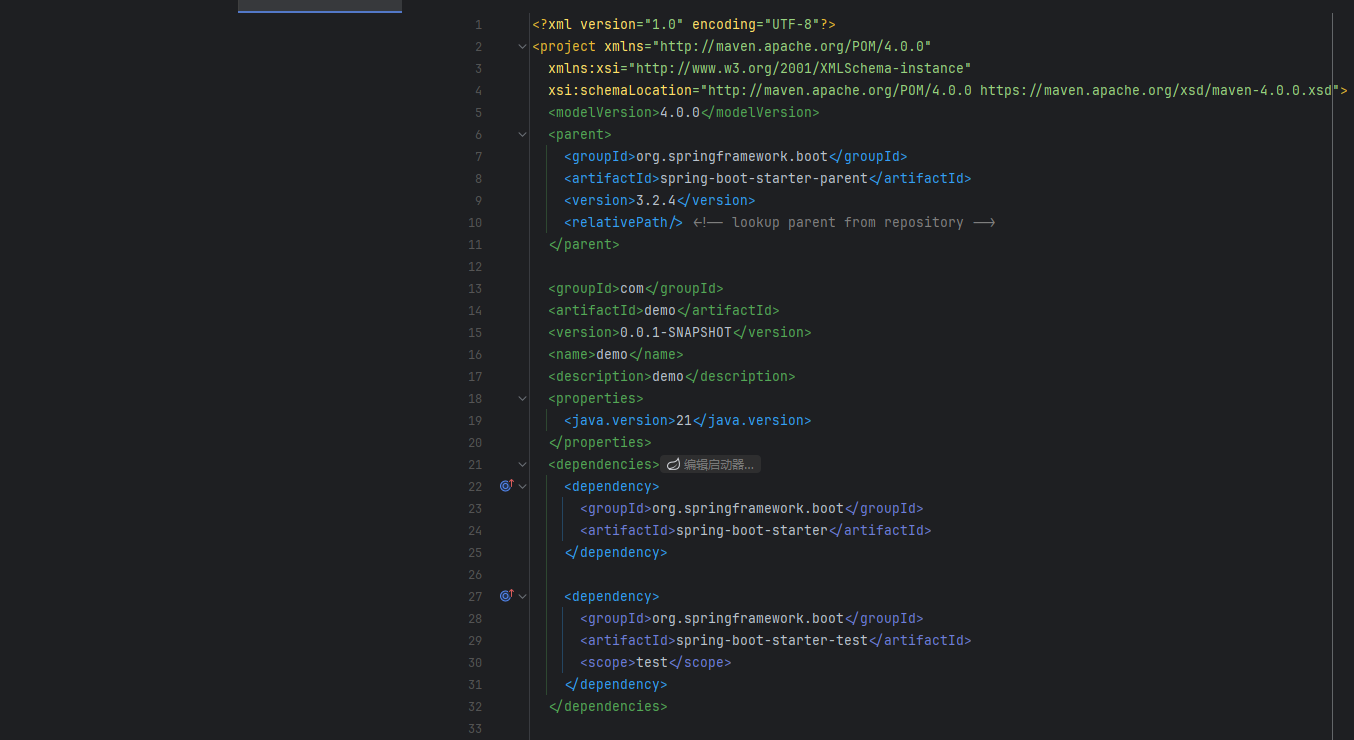Click the Maven dependency gutter icon on line 22
The width and height of the screenshot is (1354, 740).
click(x=504, y=485)
